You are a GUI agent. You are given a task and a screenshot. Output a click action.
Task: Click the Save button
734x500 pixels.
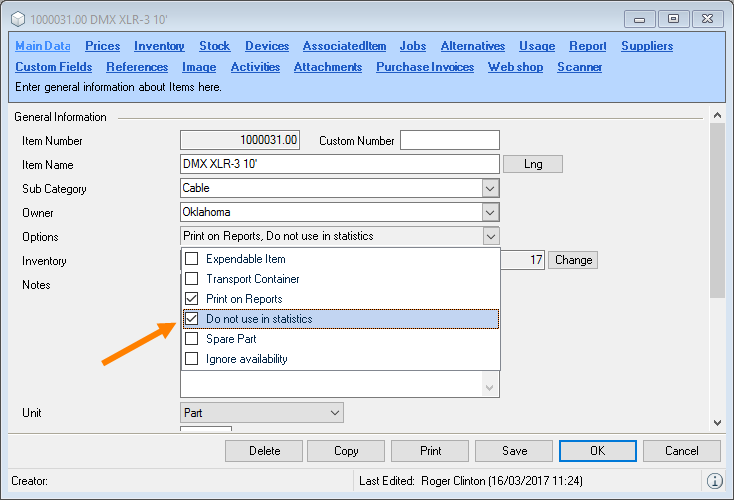point(514,451)
